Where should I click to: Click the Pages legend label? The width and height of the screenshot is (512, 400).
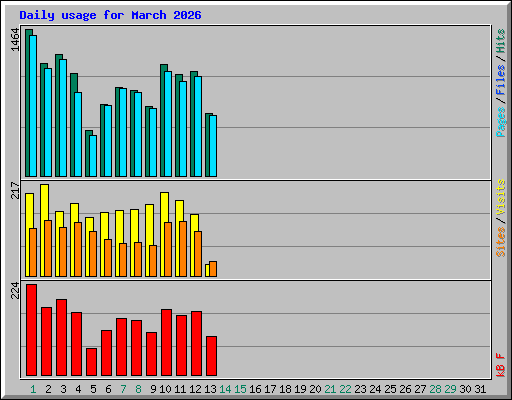[x=501, y=122]
